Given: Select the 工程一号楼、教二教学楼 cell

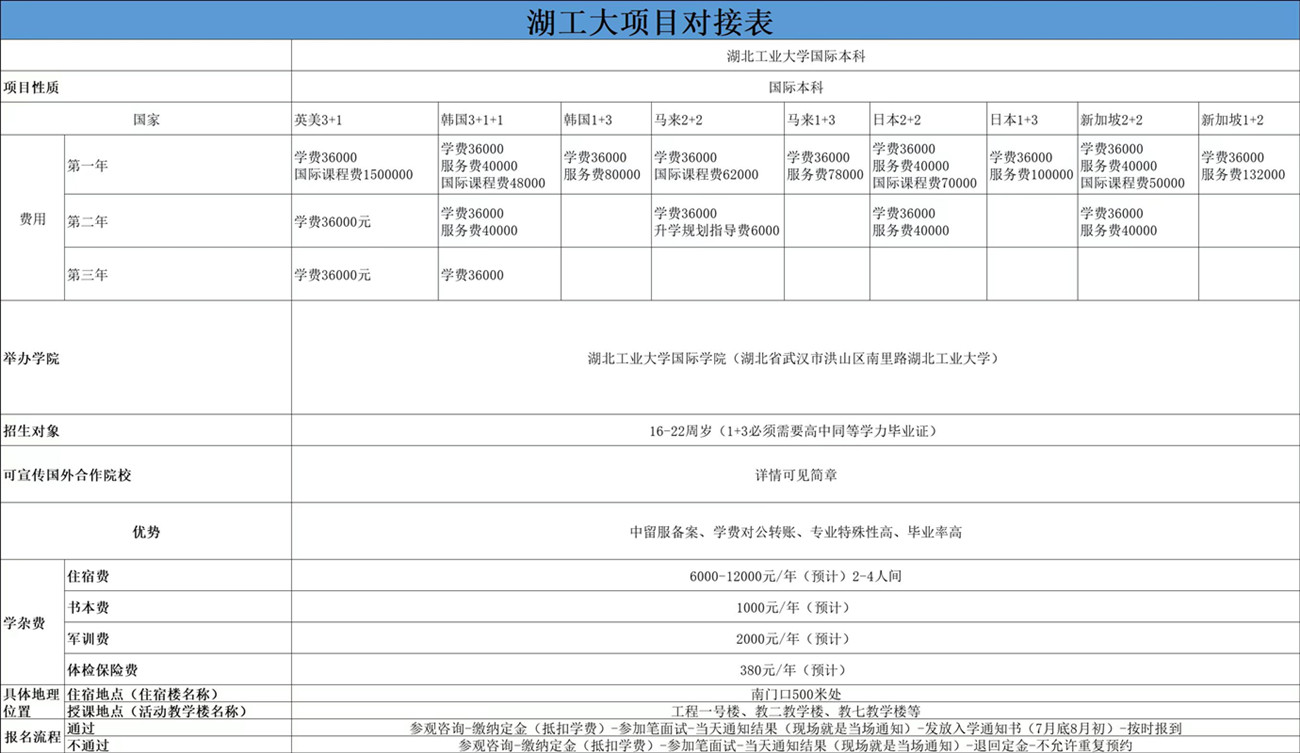Looking at the screenshot, I should [795, 711].
